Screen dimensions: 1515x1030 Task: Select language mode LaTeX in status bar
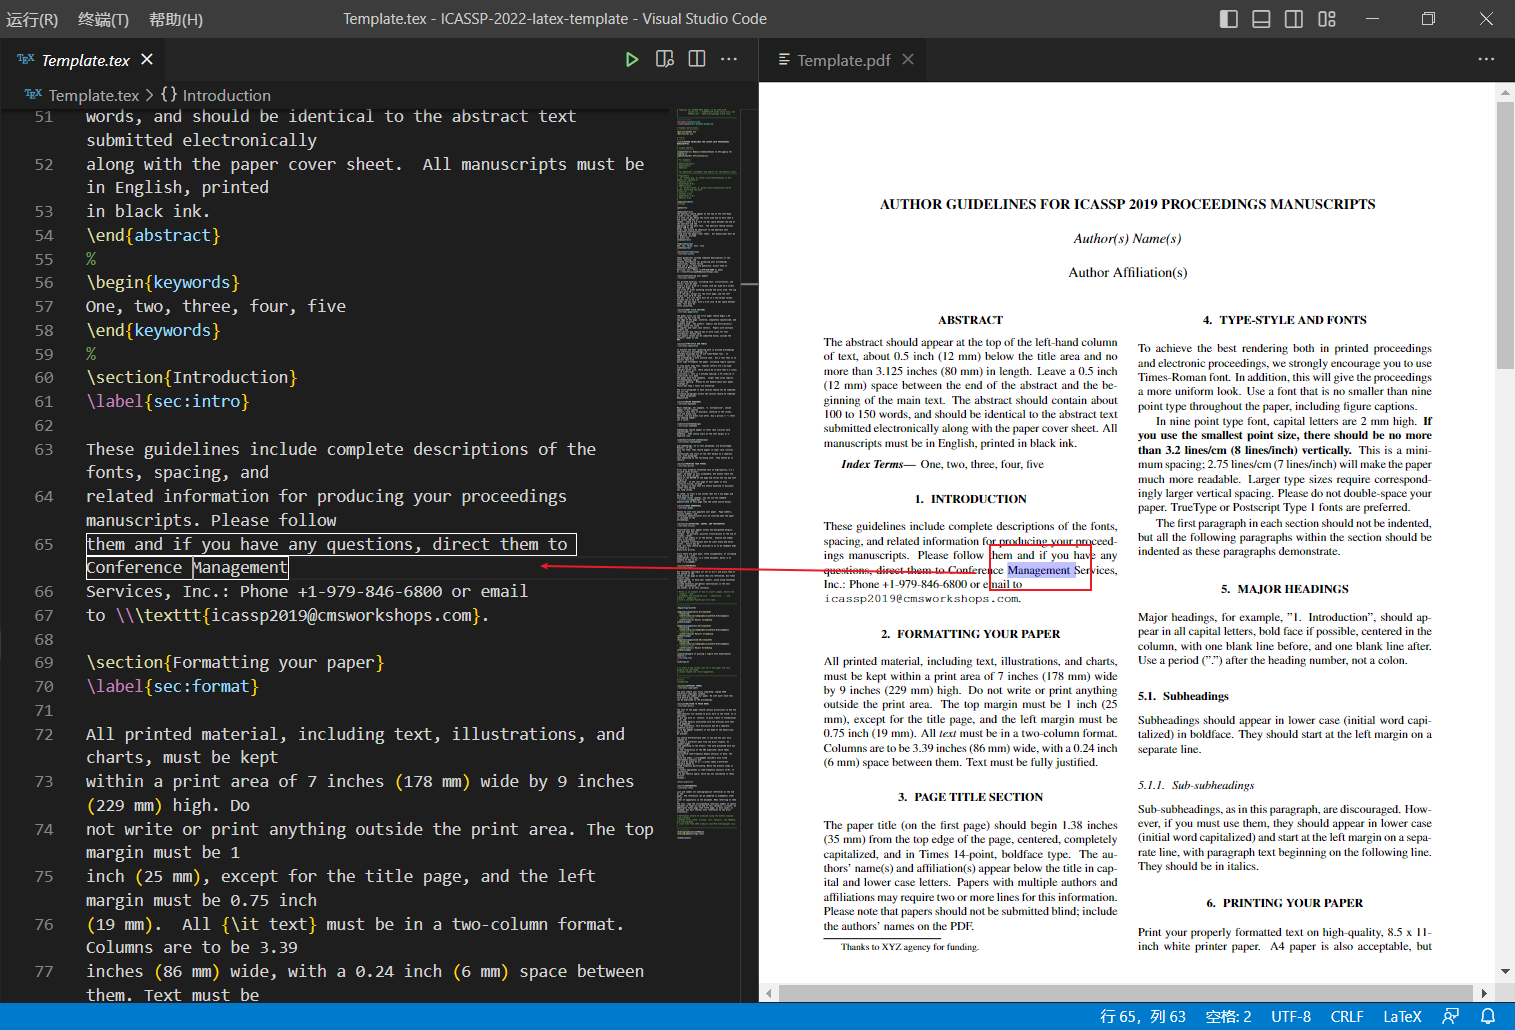1402,1016
